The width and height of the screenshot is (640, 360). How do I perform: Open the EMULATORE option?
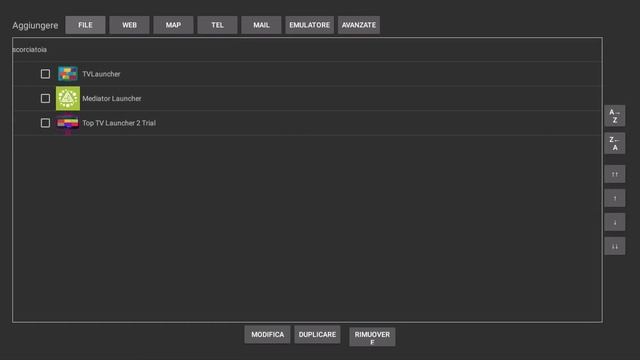(x=309, y=25)
